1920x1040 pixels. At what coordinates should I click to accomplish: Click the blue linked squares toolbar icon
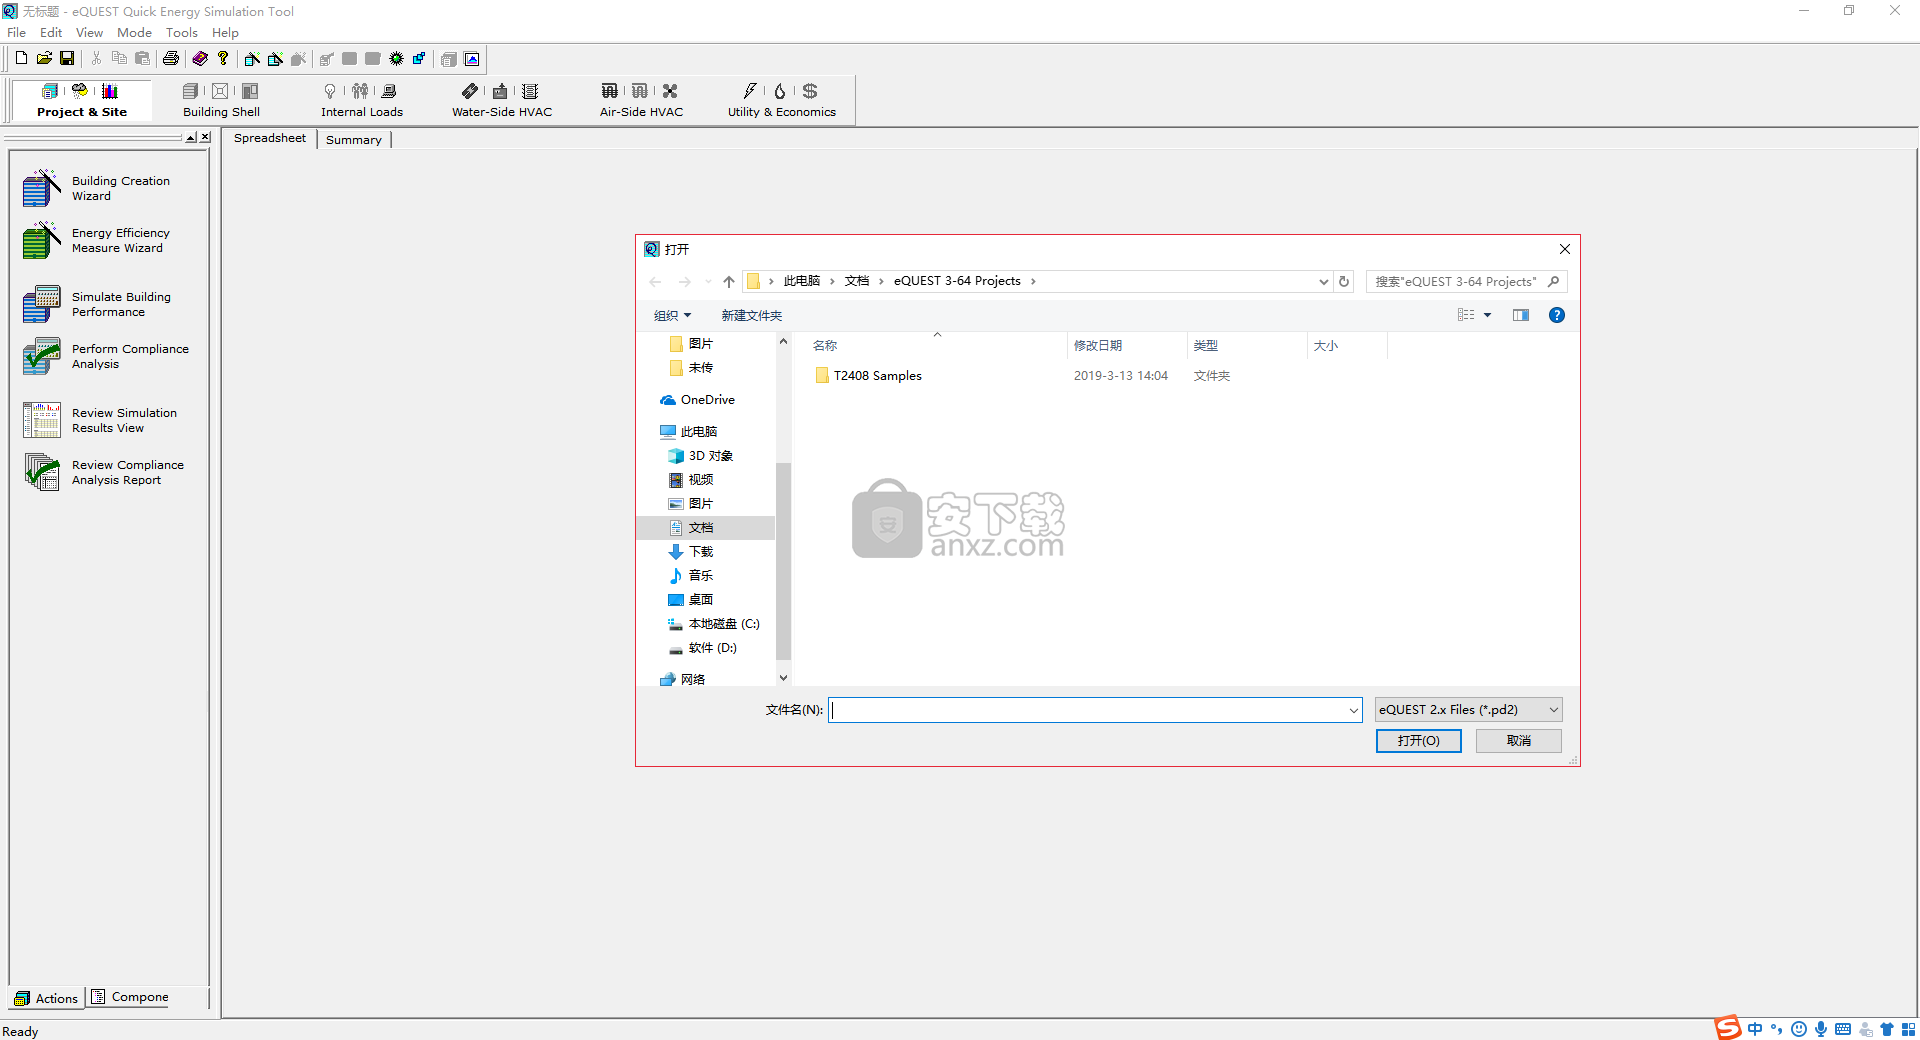click(419, 59)
